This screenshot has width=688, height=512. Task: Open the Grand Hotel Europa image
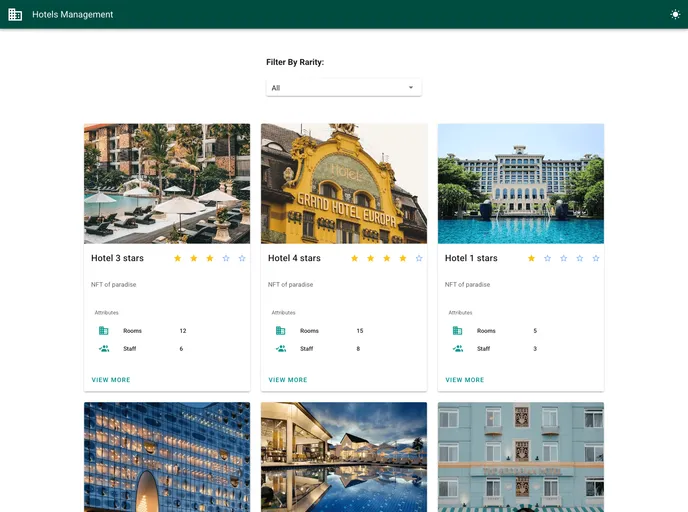344,183
